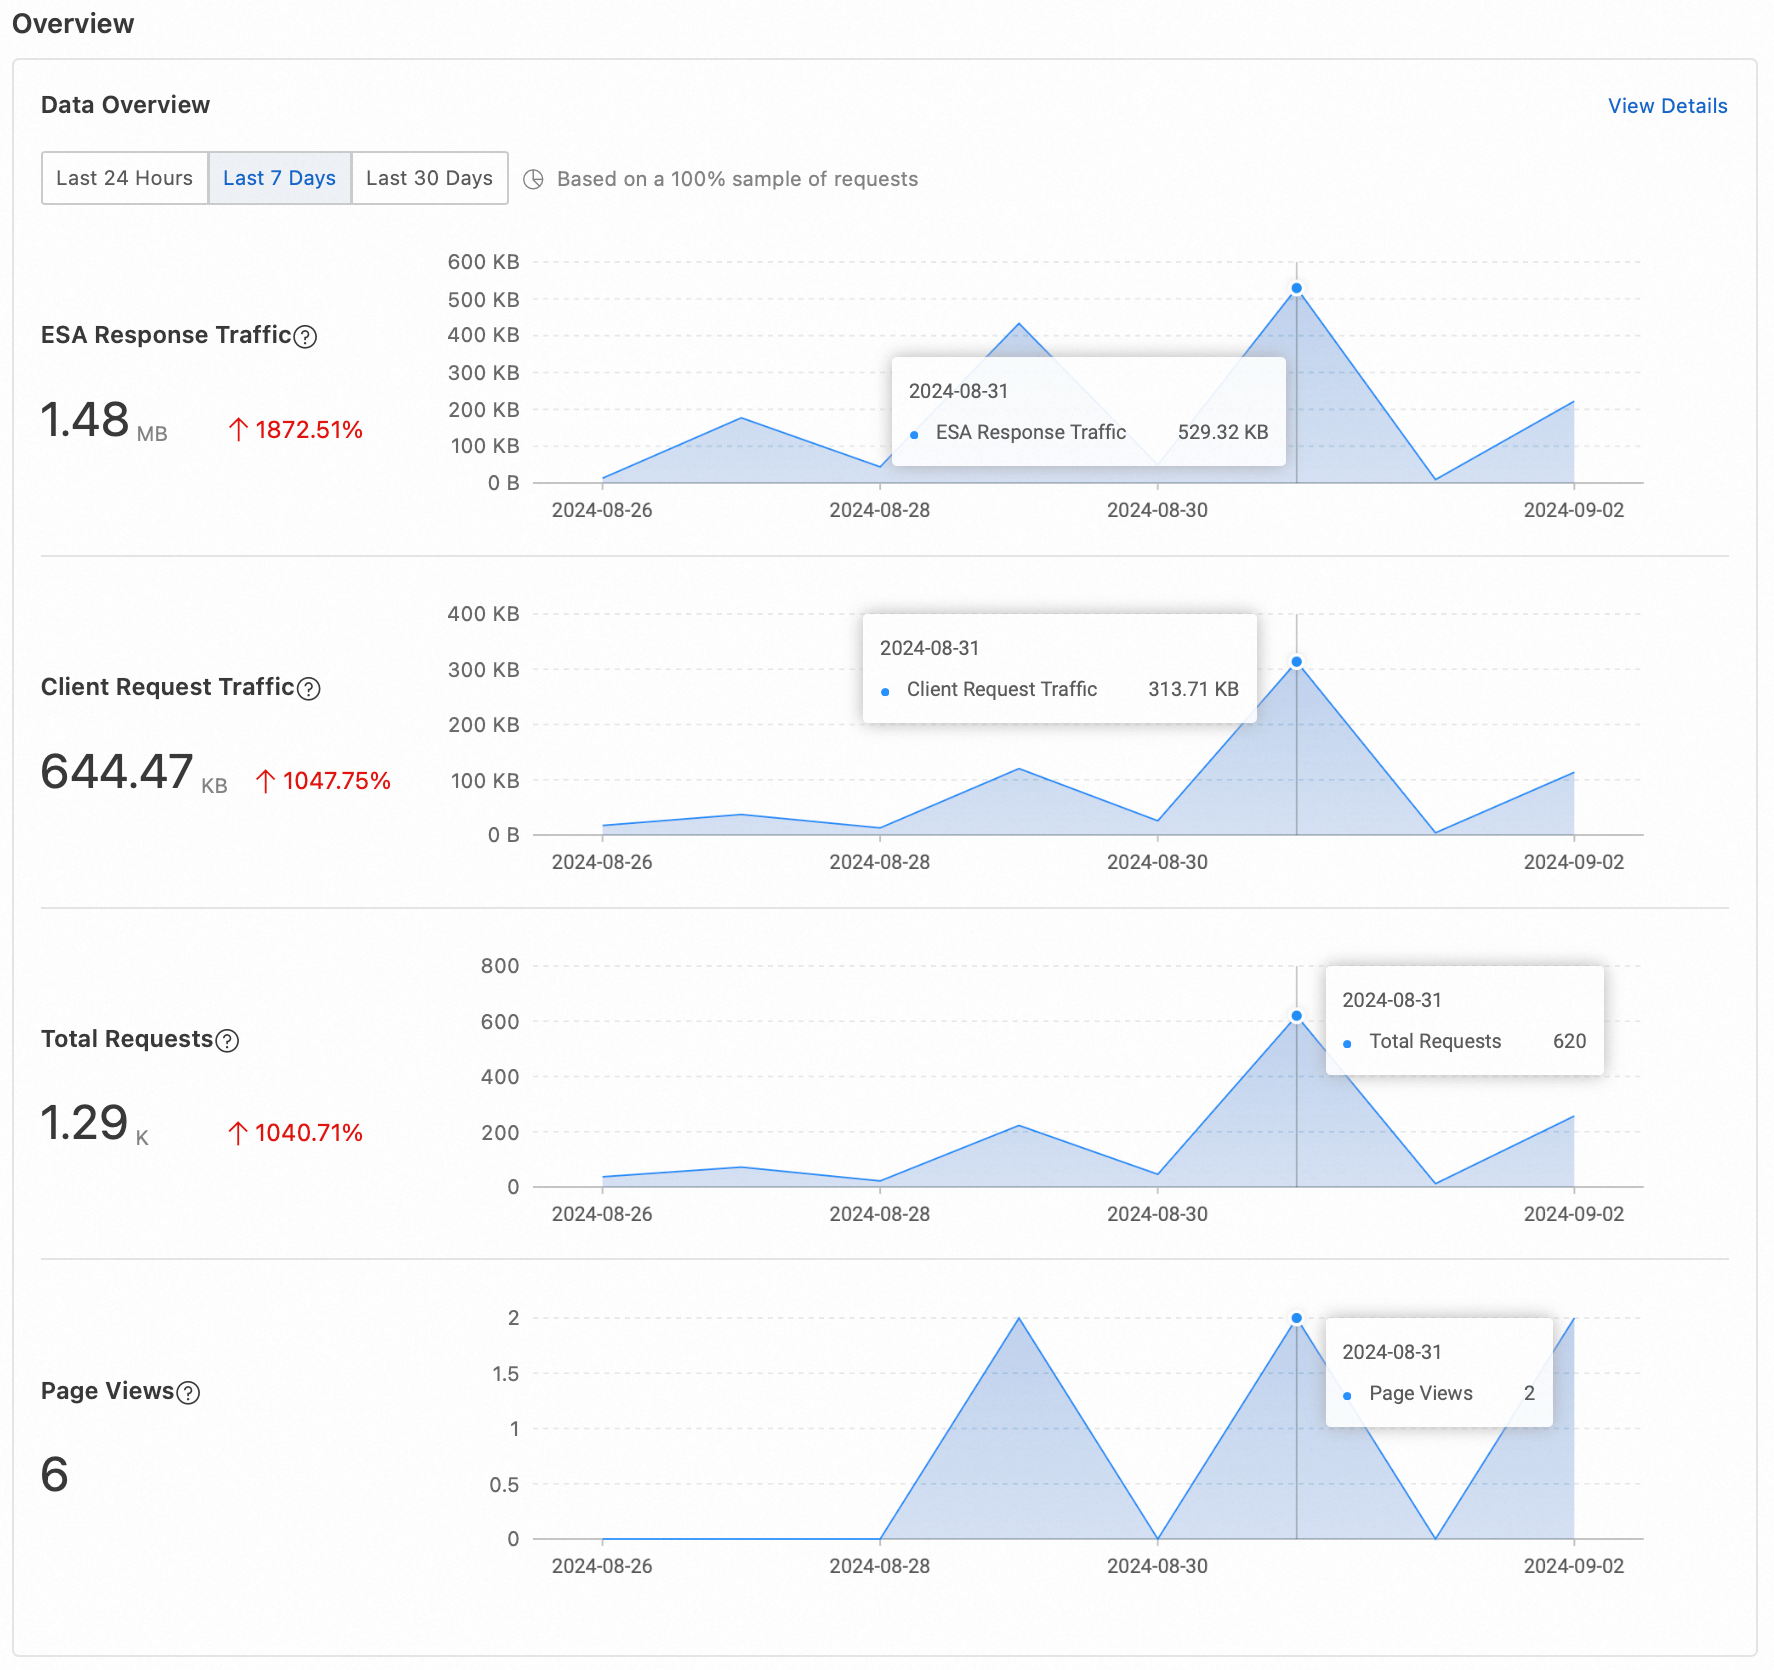Image resolution: width=1774 pixels, height=1670 pixels.
Task: Select the Last 7 Days tab
Action: (x=279, y=178)
